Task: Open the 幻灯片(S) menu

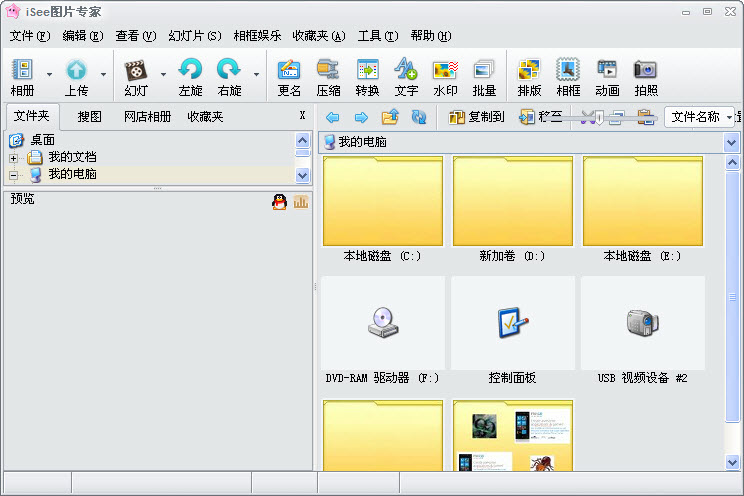Action: (x=195, y=36)
